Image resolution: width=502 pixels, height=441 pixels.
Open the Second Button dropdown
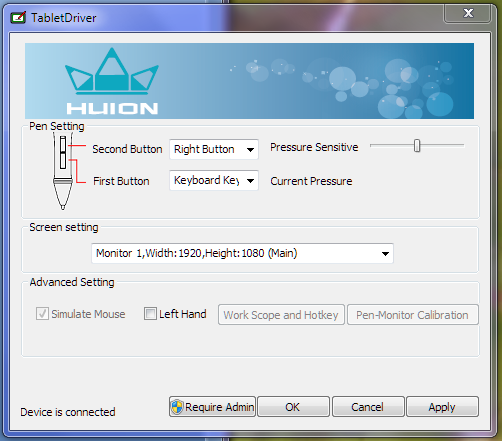[x=214, y=149]
